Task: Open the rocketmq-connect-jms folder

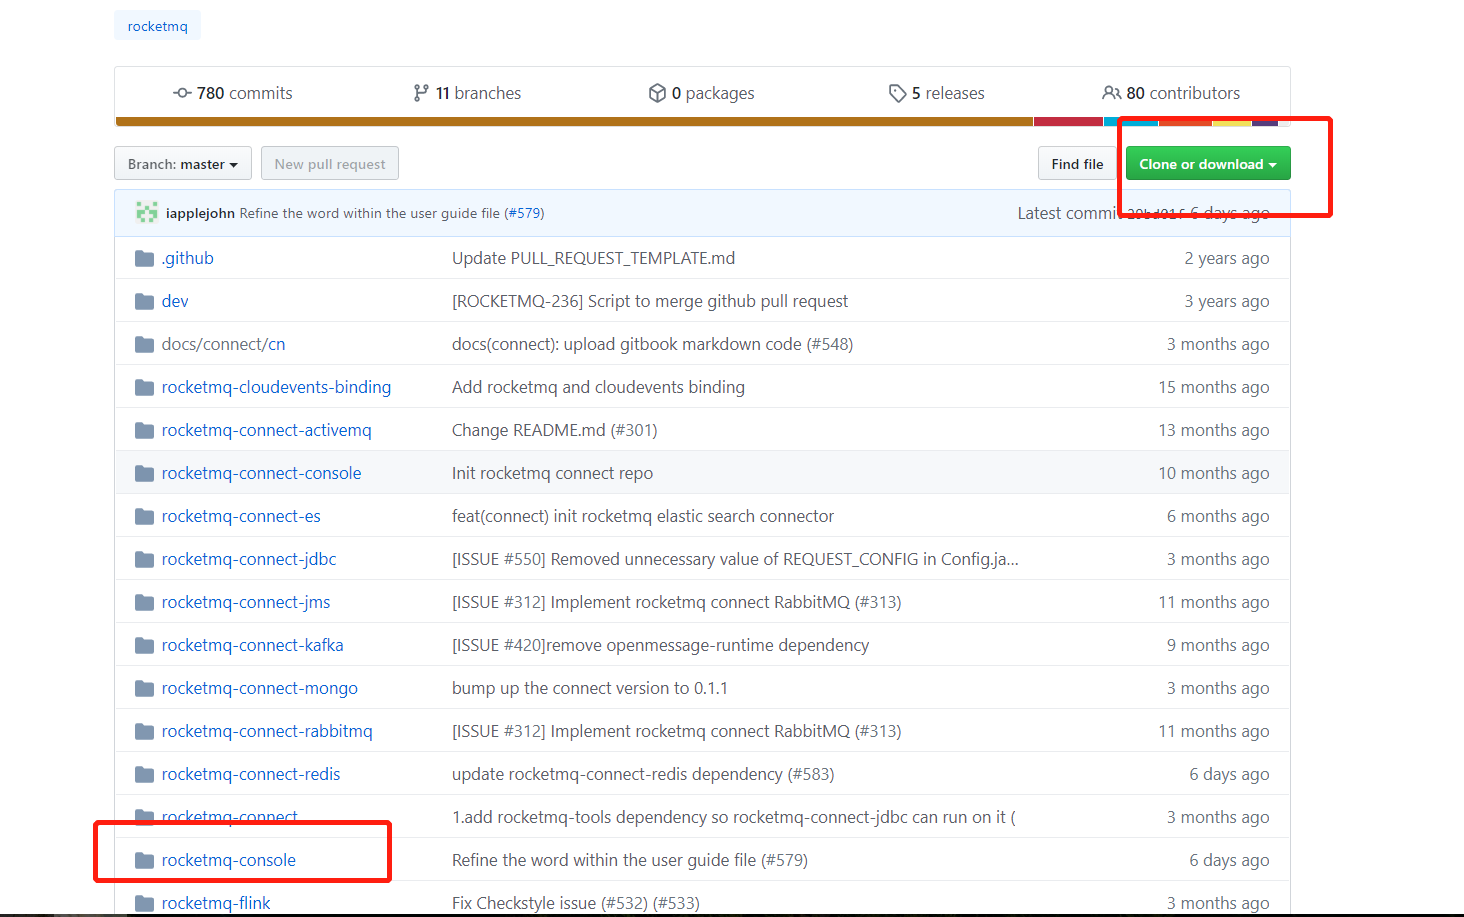Action: pyautogui.click(x=246, y=602)
